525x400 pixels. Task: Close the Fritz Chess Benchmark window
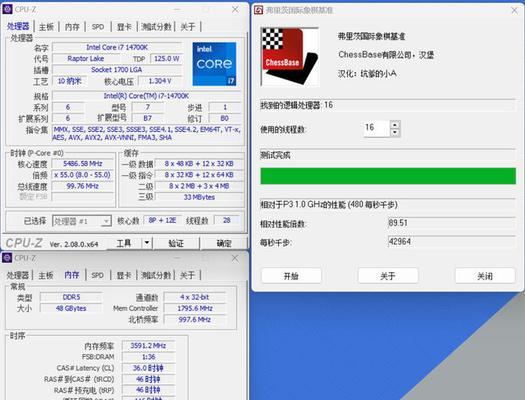[x=514, y=11]
